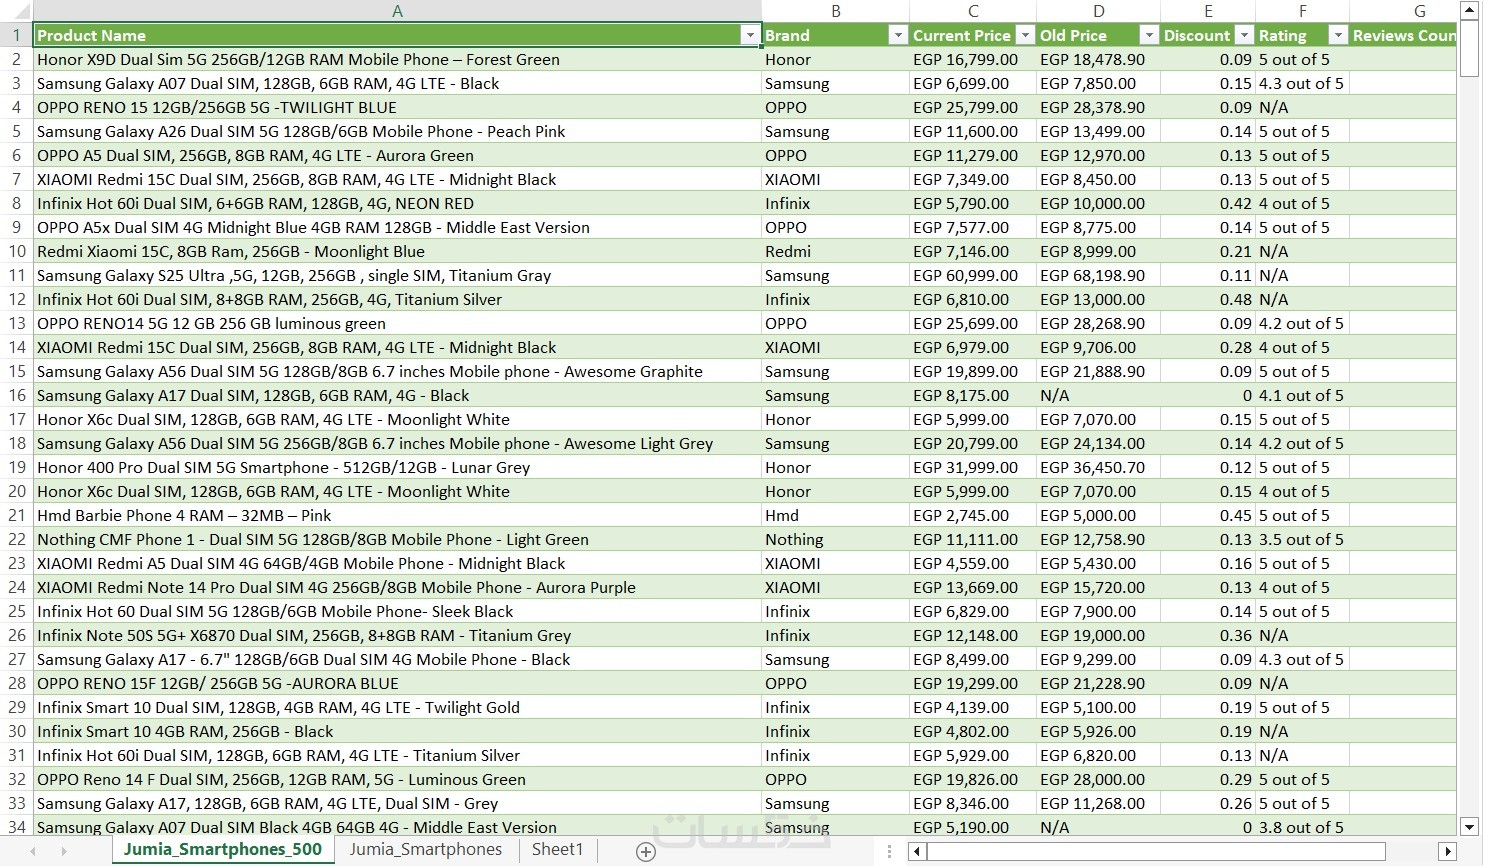Viewport: 1485px width, 866px height.
Task: Select column B header
Action: [x=835, y=11]
